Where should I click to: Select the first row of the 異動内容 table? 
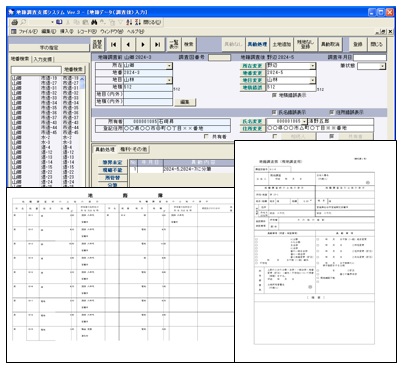tap(182, 169)
